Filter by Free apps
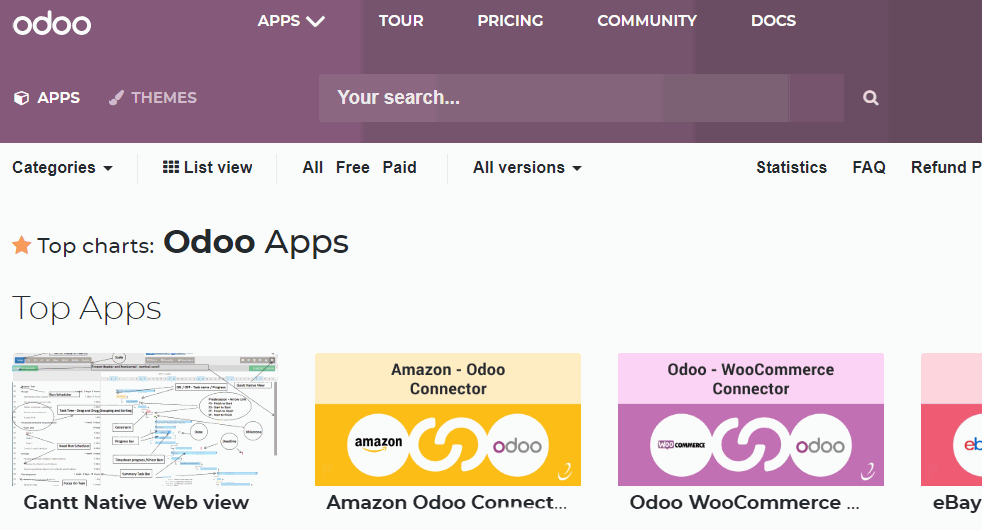 tap(353, 167)
